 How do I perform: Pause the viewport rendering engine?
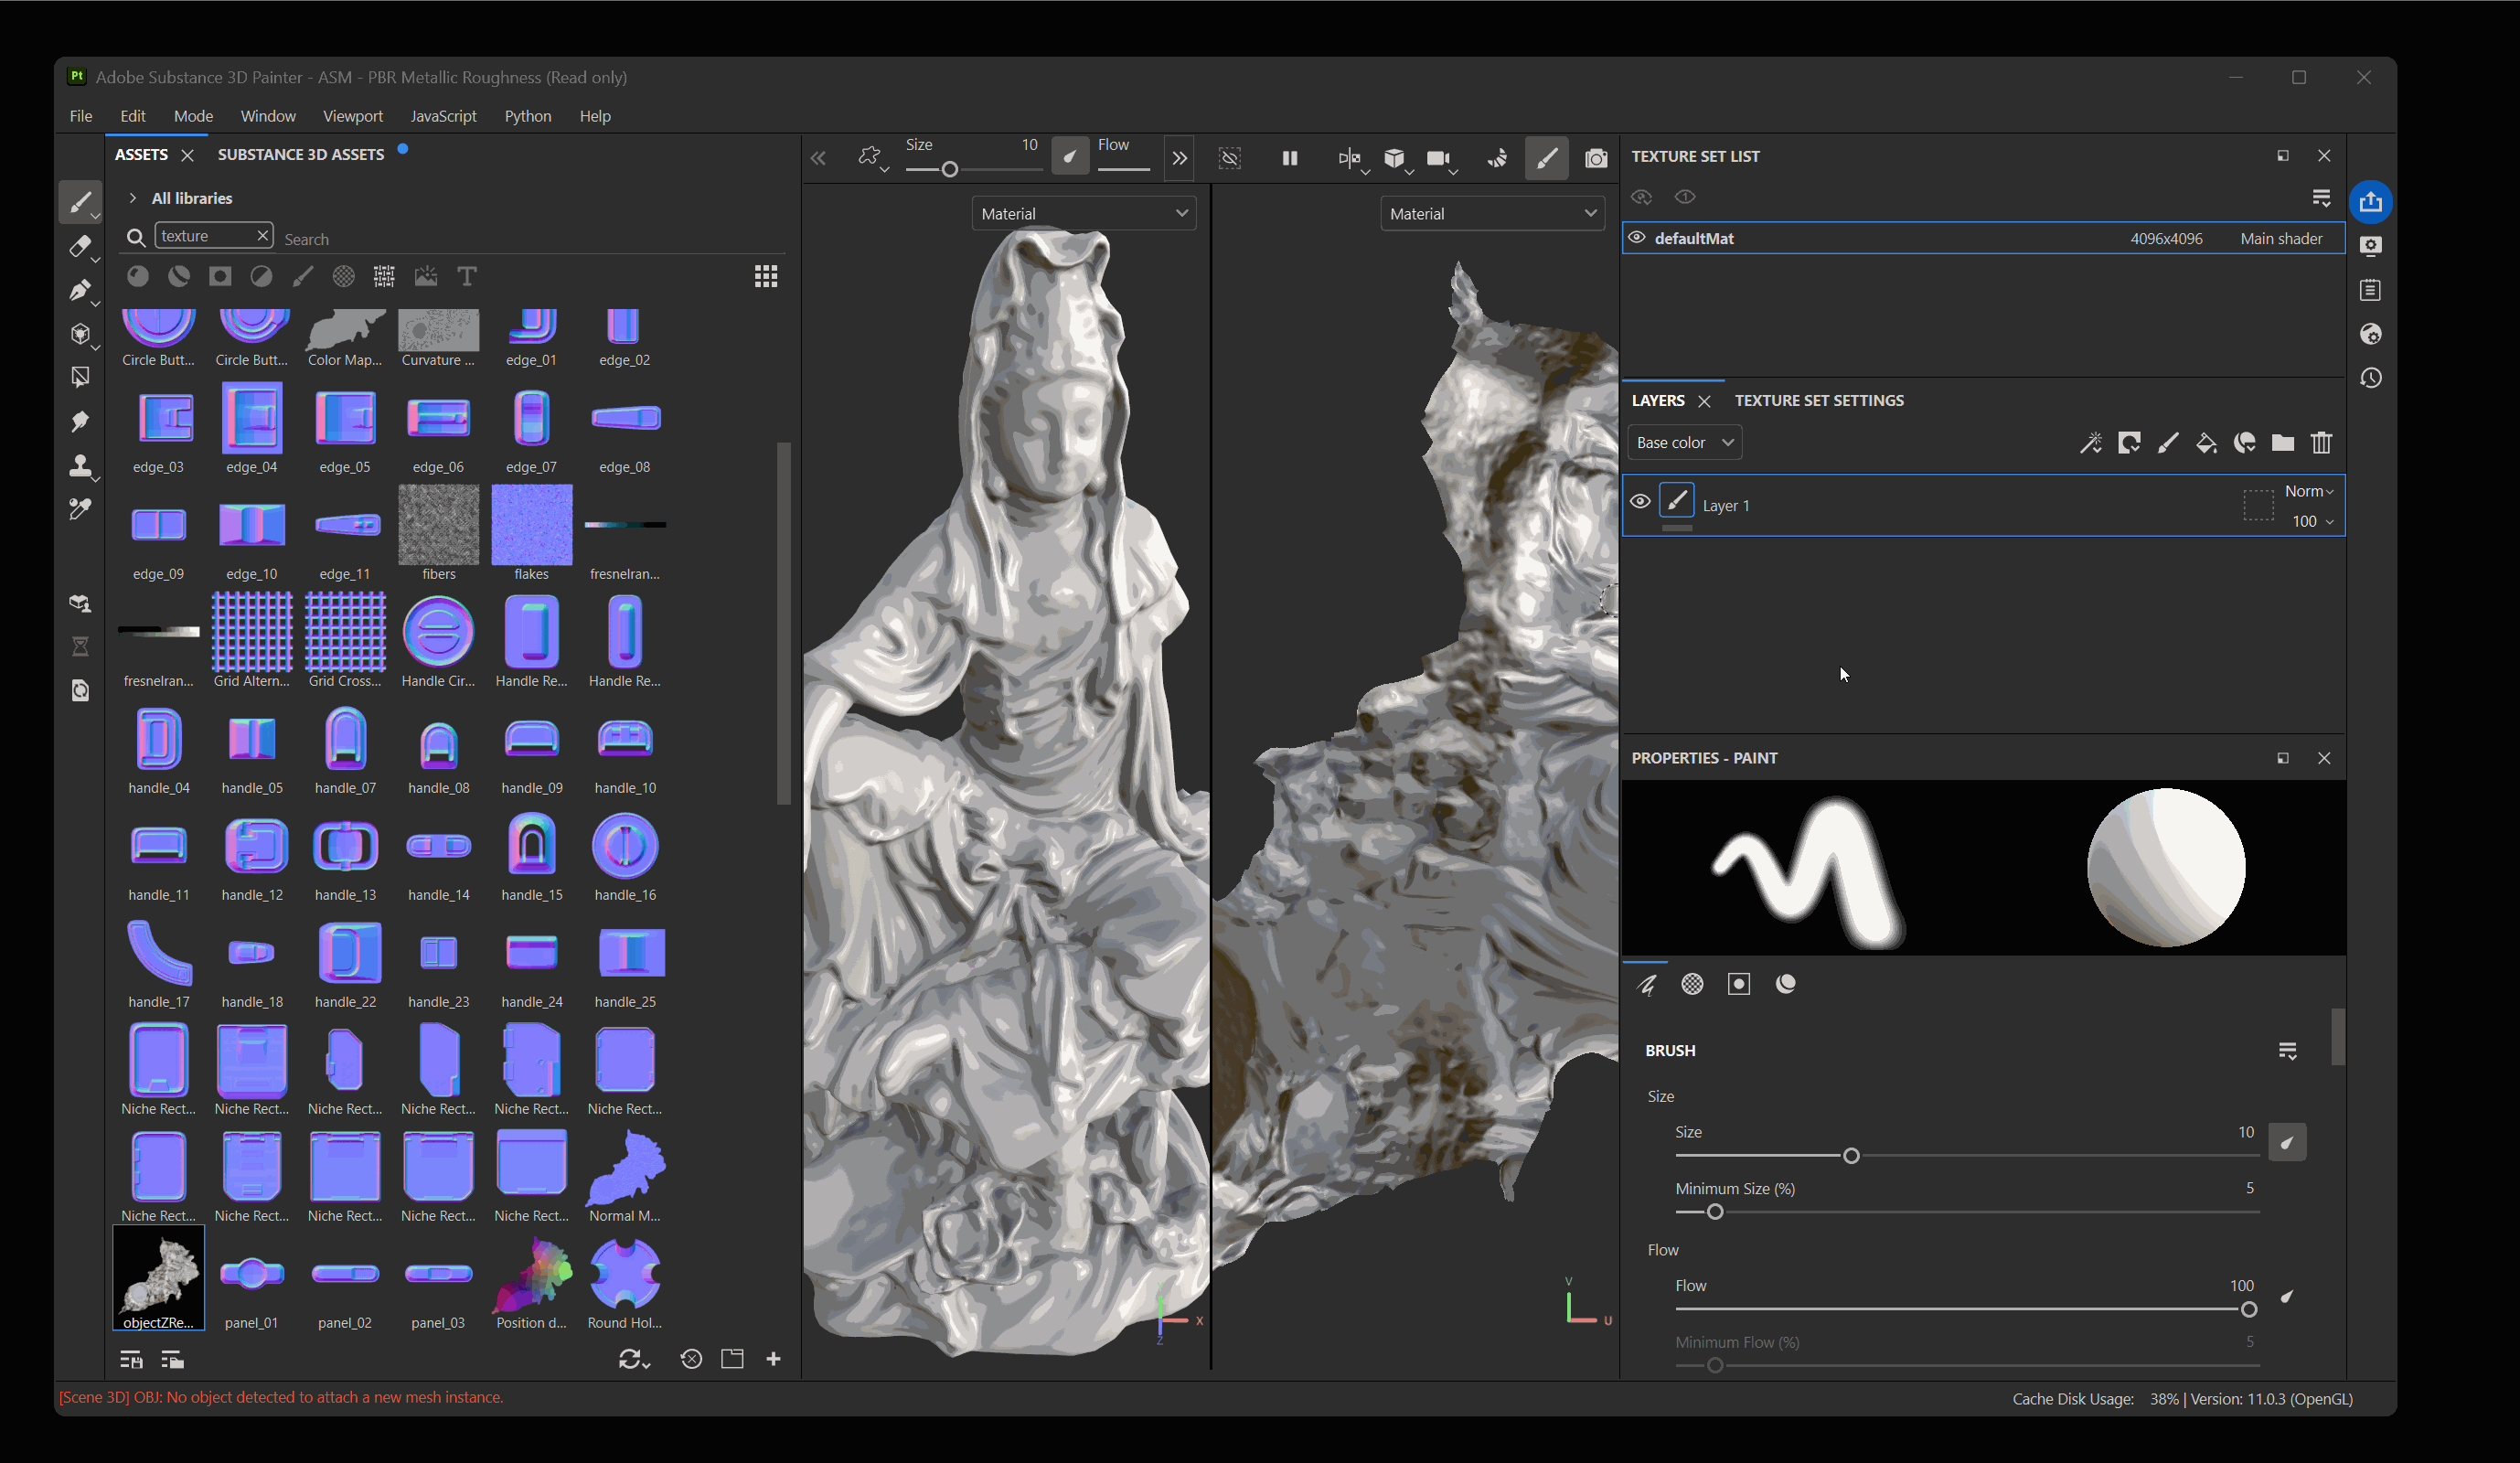[x=1290, y=158]
